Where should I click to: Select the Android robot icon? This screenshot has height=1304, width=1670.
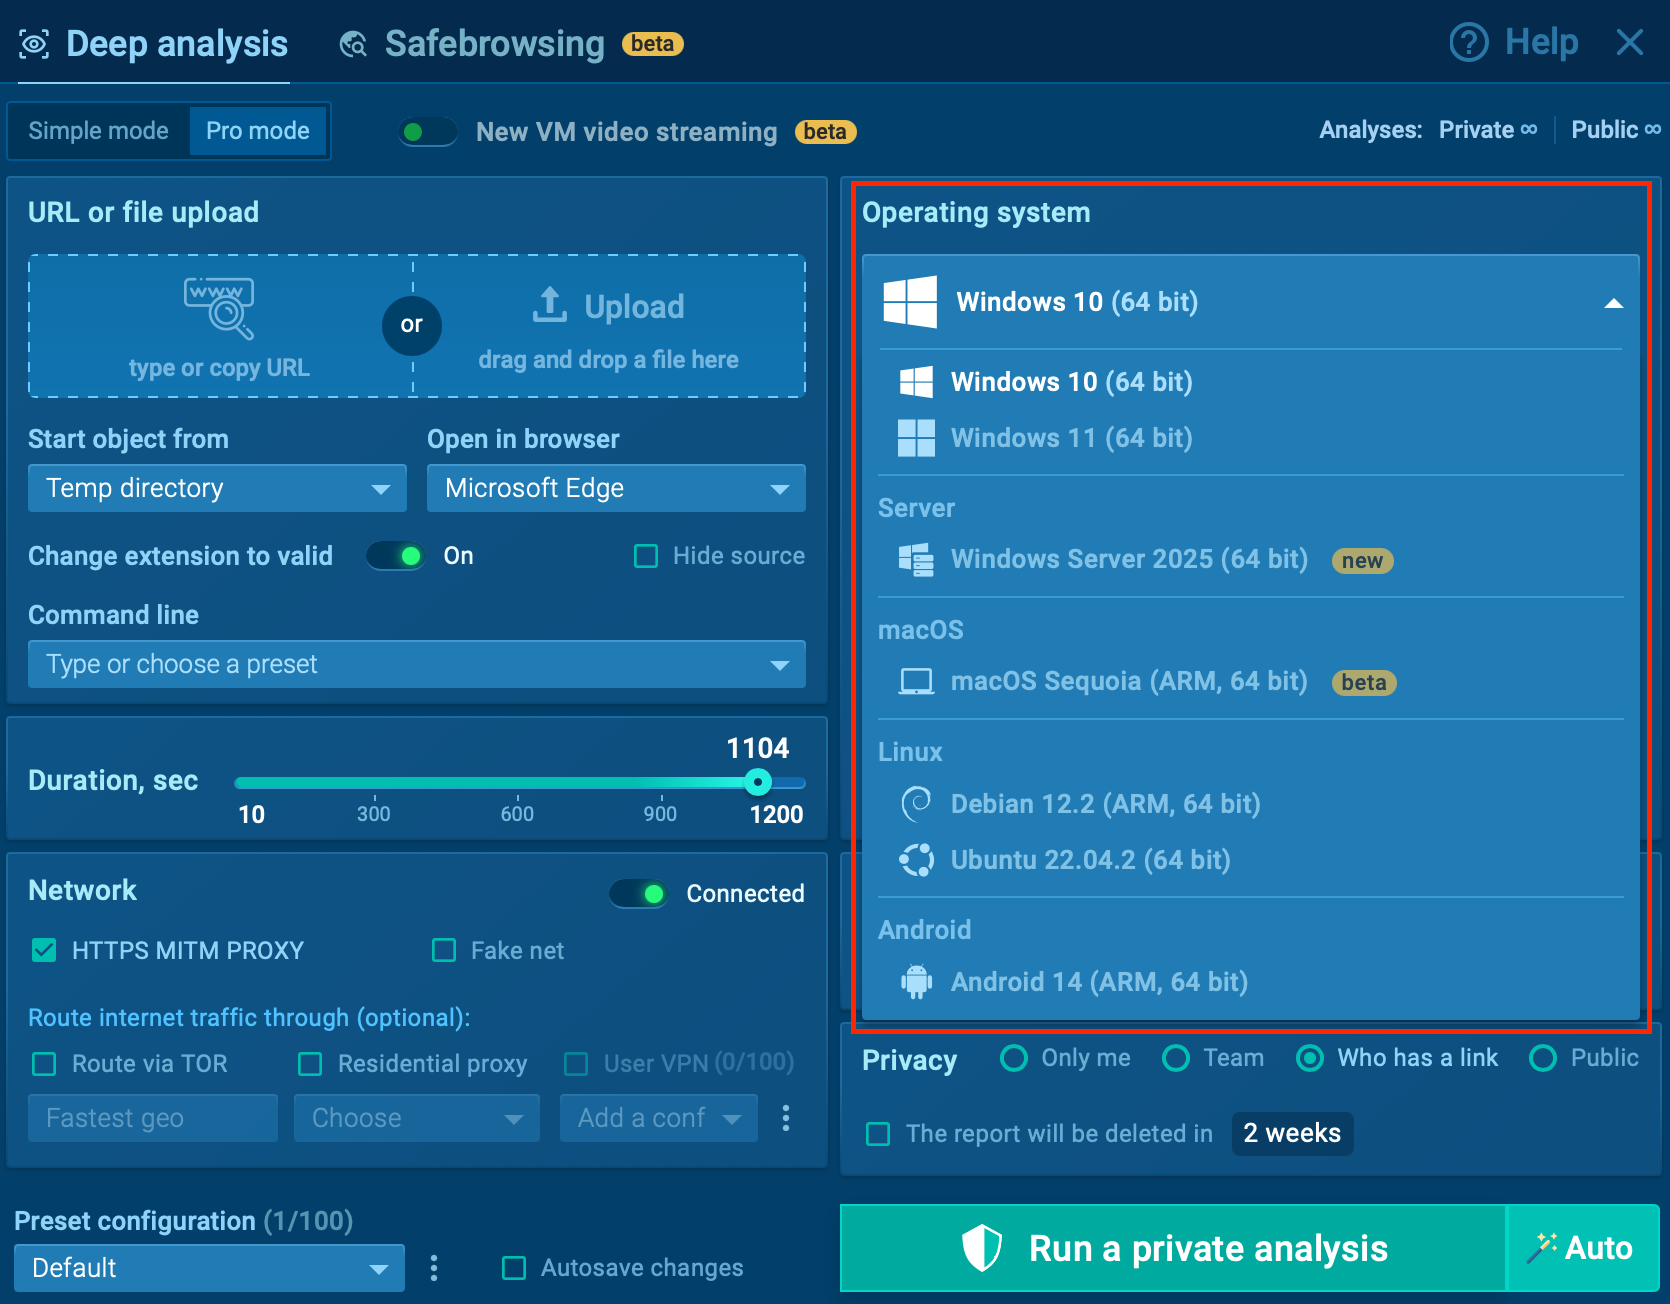tap(916, 982)
